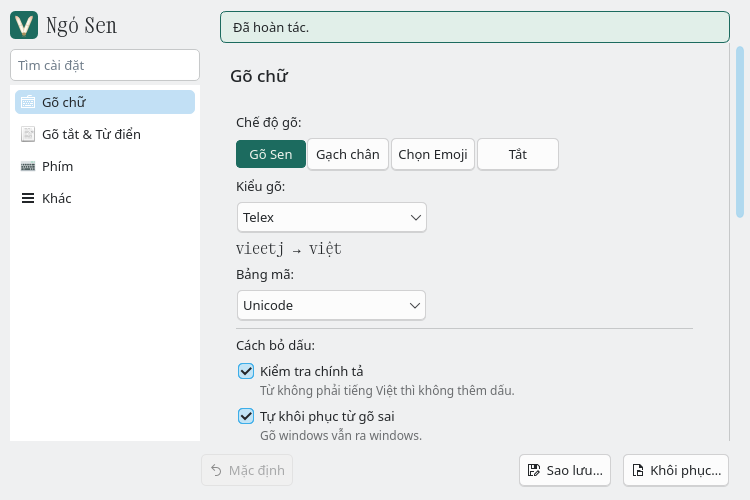
Task: Open the Telex typing style dropdown
Action: 331,217
